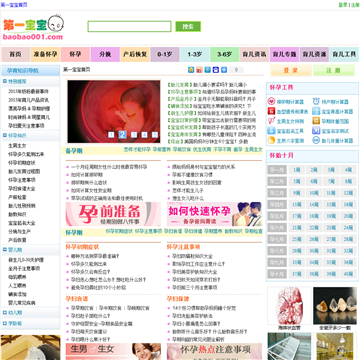Show carousel slide 3
The image size is (360, 360).
tap(134, 135)
